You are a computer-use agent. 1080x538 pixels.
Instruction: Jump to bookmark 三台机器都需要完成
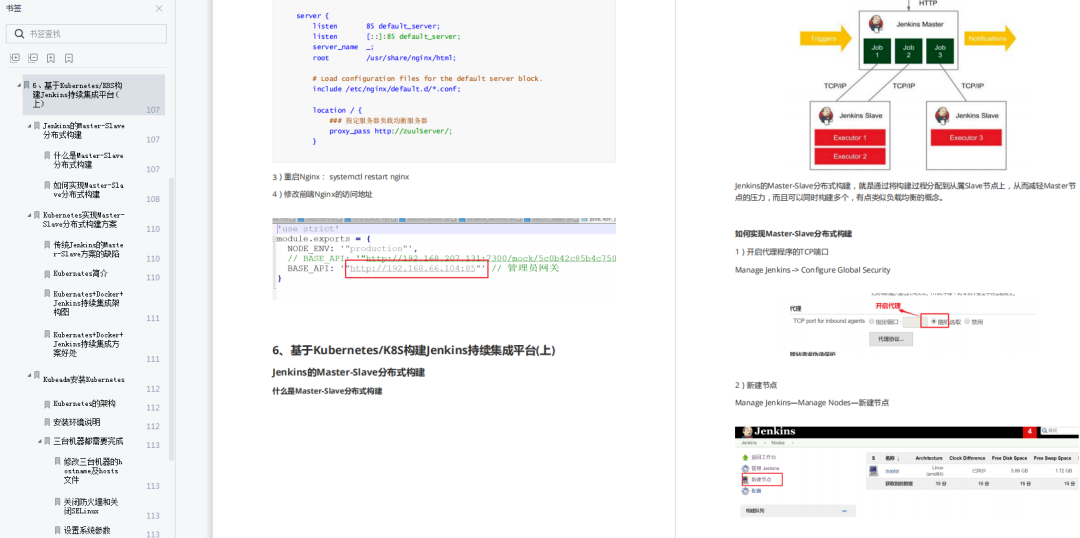click(x=87, y=441)
